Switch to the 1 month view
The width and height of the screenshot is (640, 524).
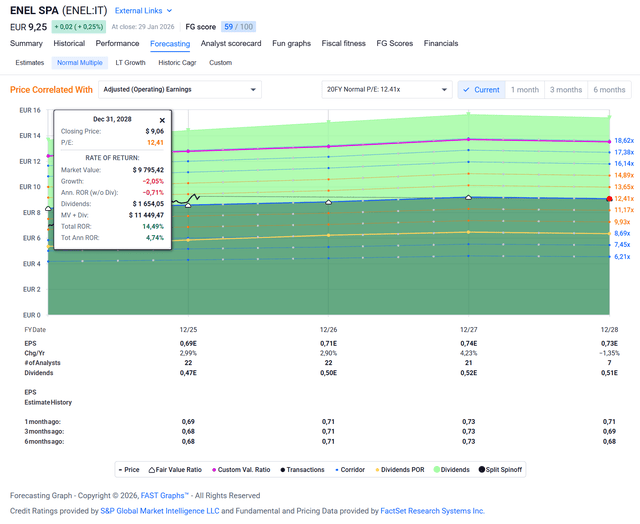525,90
